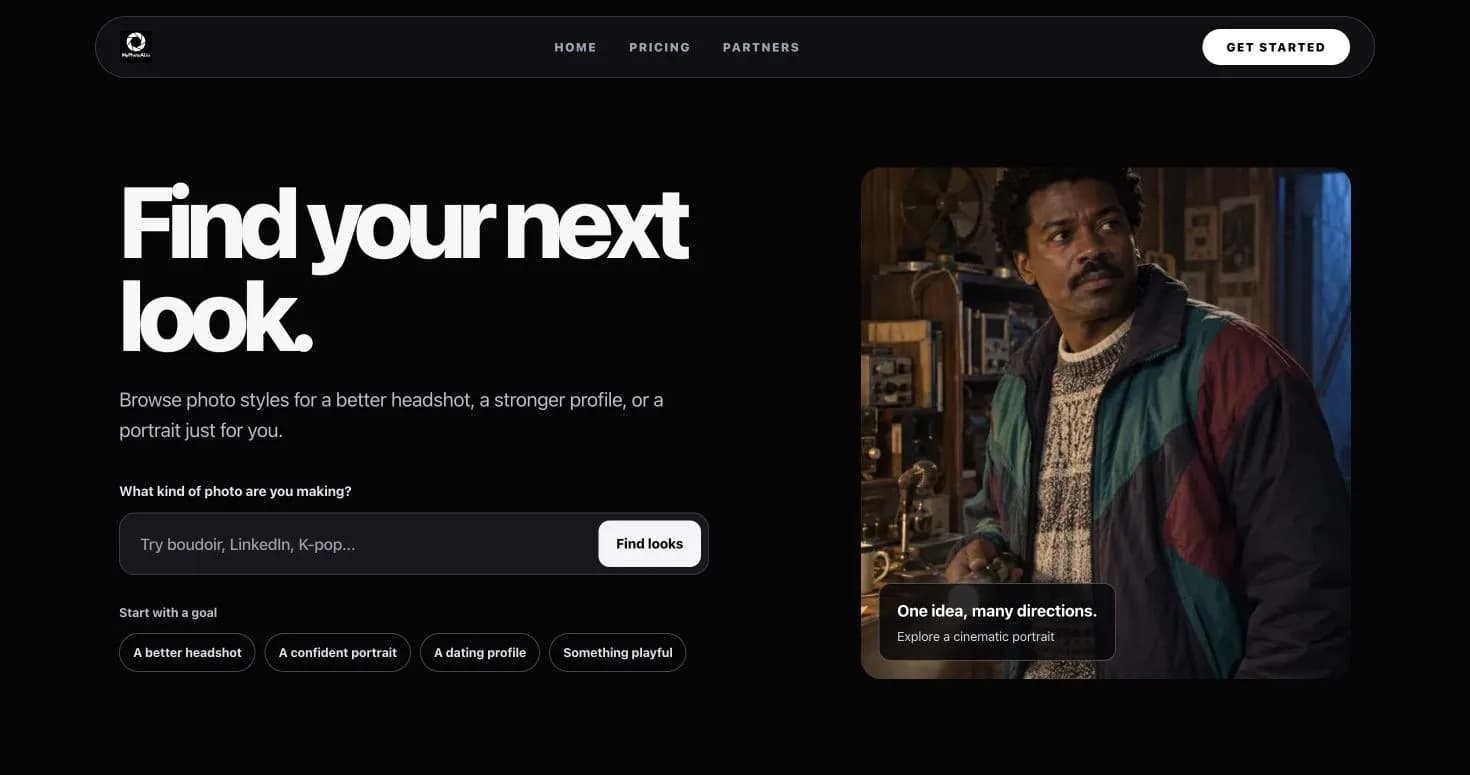The image size is (1470, 775).
Task: Click the GET STARTED button
Action: pyautogui.click(x=1275, y=47)
